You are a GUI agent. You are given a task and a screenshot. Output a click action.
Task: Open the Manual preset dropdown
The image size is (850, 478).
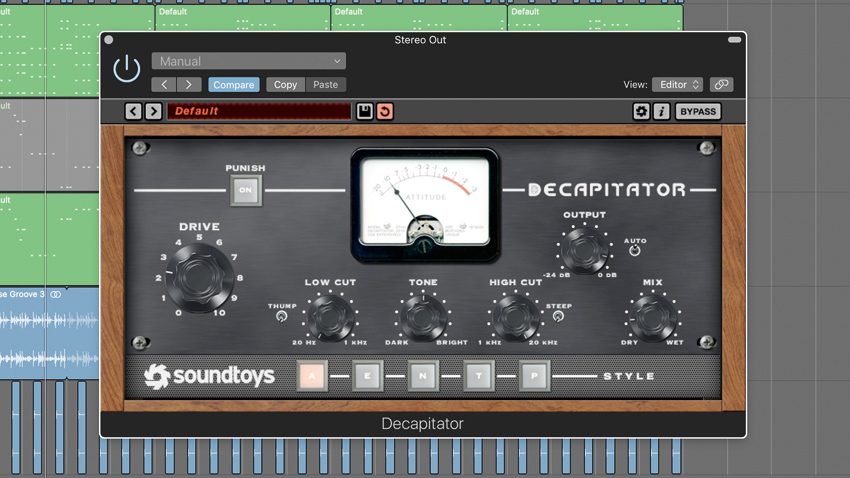pyautogui.click(x=249, y=61)
